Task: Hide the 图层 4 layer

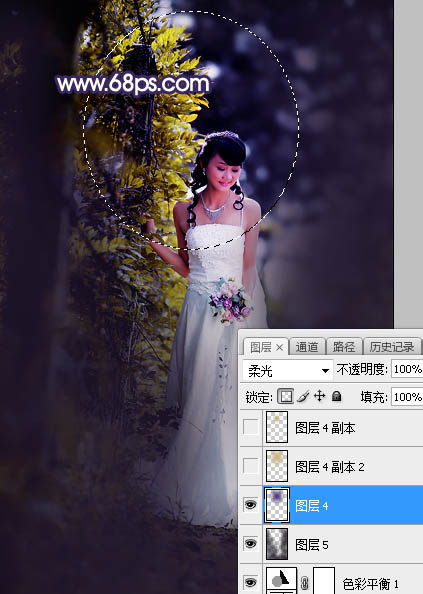Action: click(x=250, y=505)
